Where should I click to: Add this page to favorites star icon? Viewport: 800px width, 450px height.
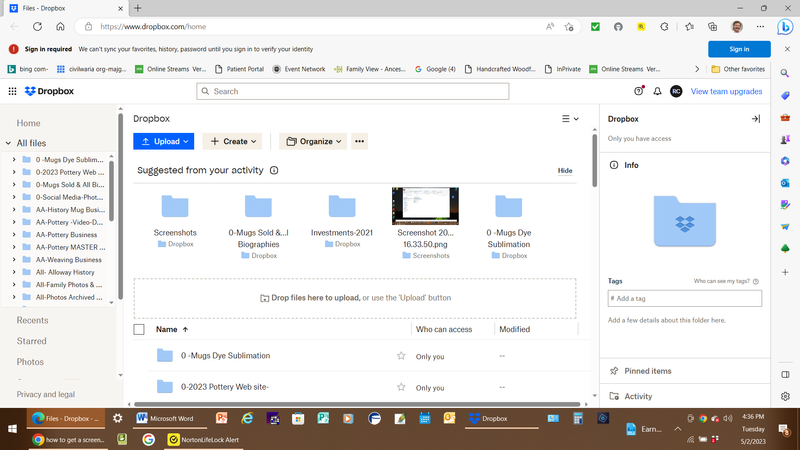tap(569, 27)
